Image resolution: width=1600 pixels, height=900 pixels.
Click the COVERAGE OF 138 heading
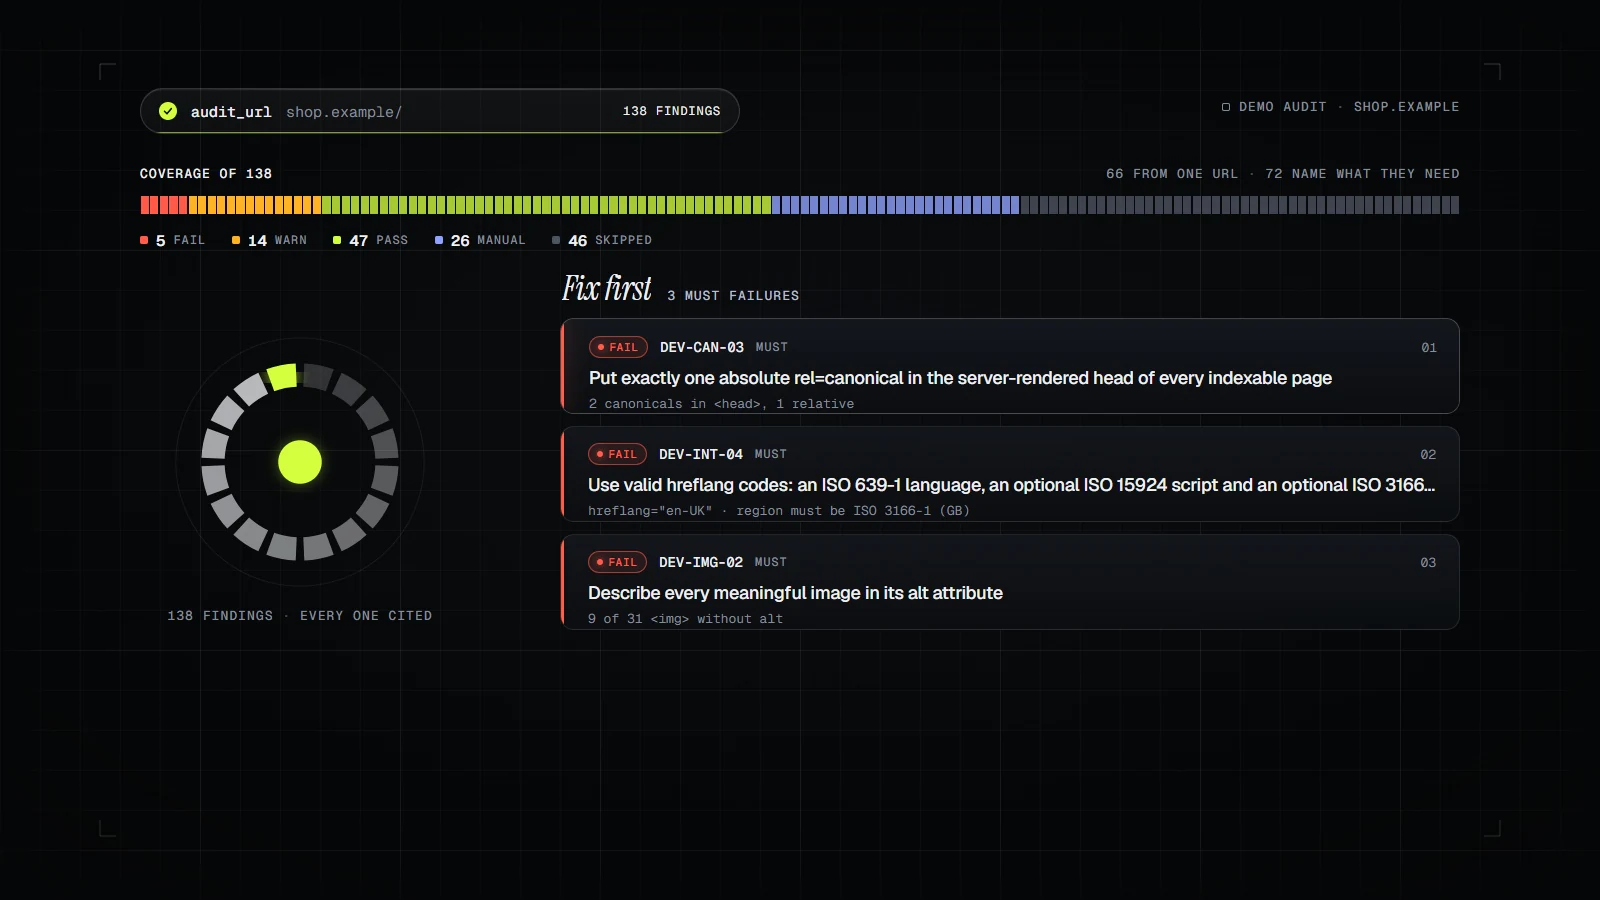[x=206, y=174]
